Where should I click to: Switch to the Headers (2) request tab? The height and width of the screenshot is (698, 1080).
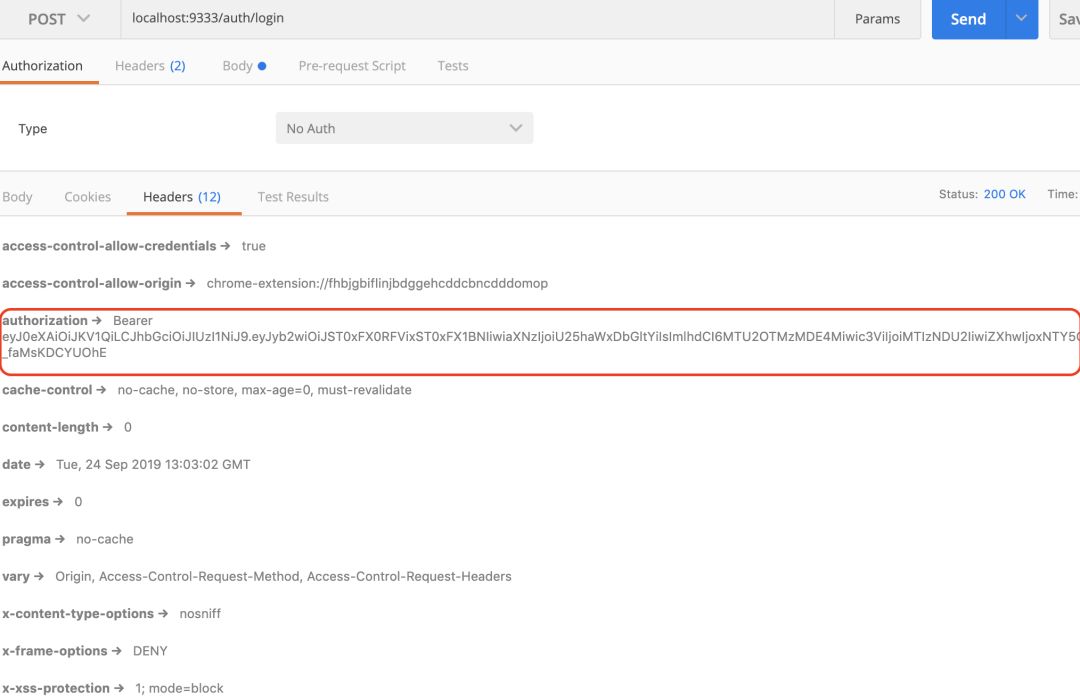tap(150, 65)
